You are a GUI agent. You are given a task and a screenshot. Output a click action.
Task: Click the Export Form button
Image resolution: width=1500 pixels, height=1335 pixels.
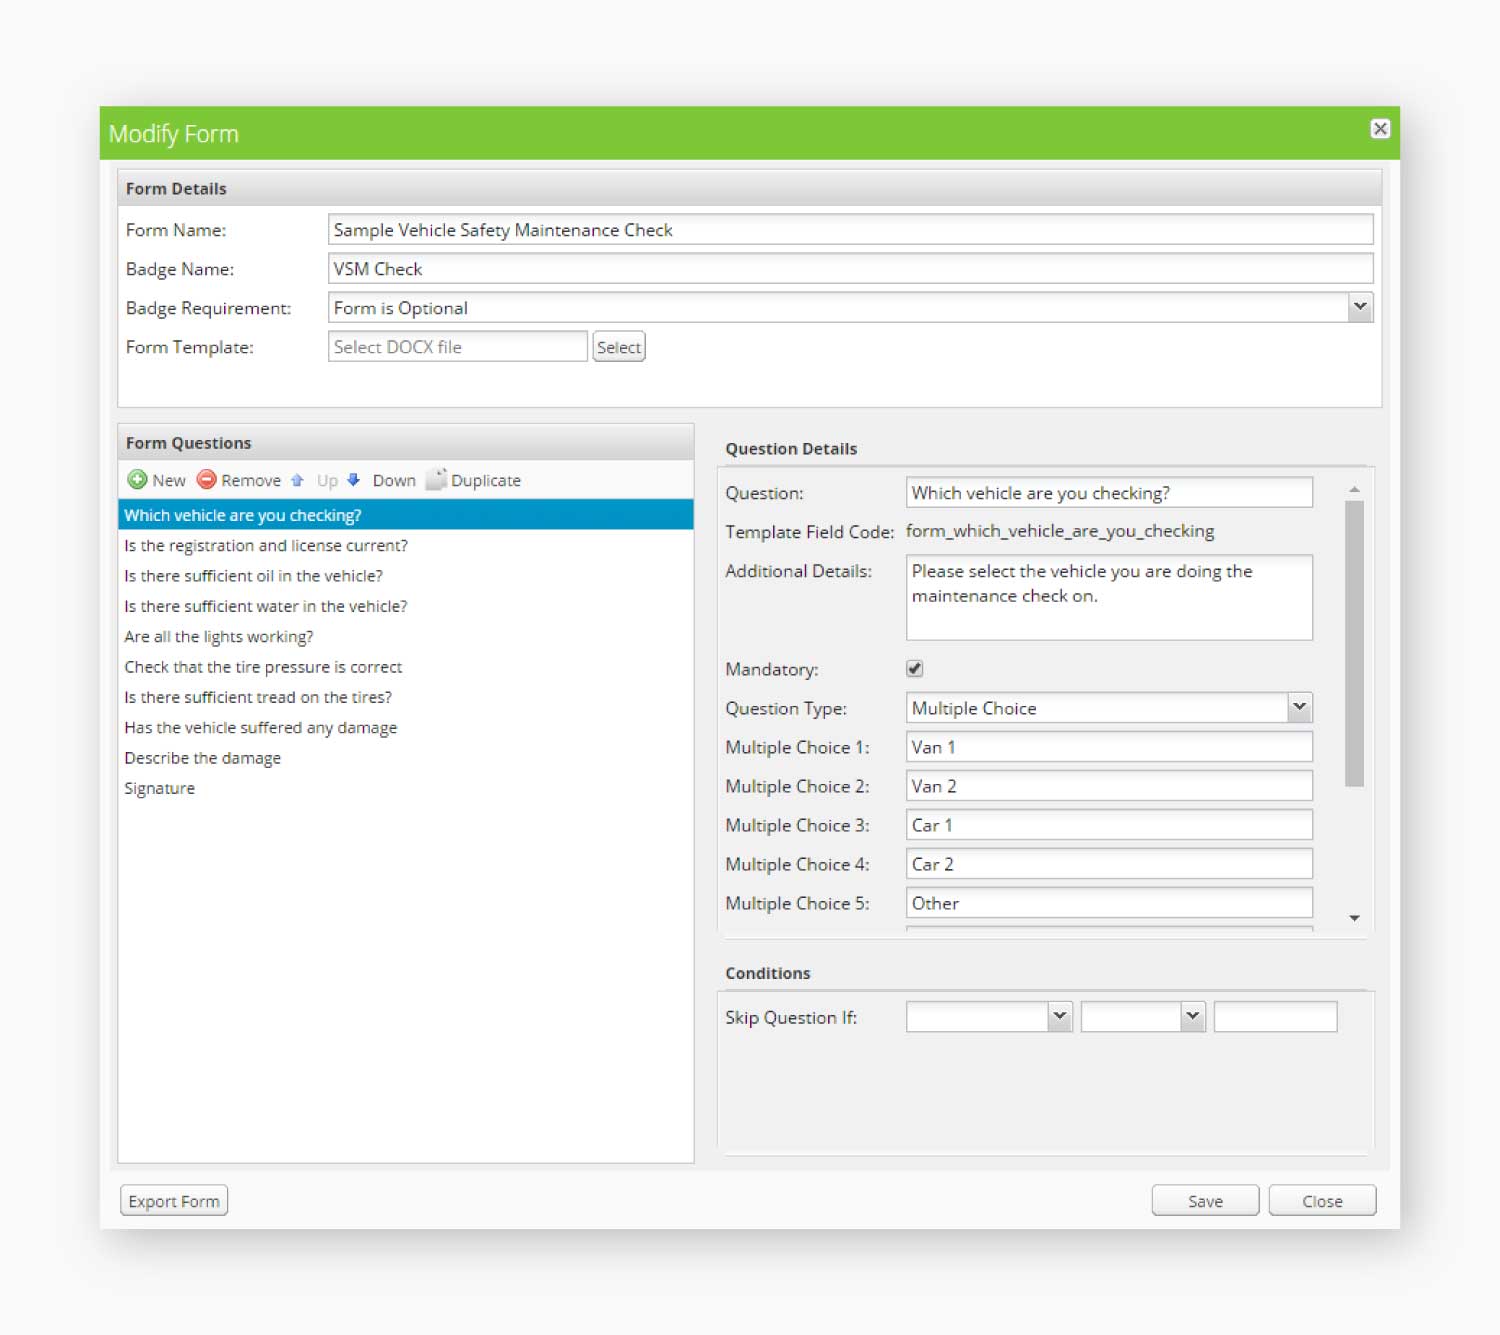pyautogui.click(x=173, y=1200)
